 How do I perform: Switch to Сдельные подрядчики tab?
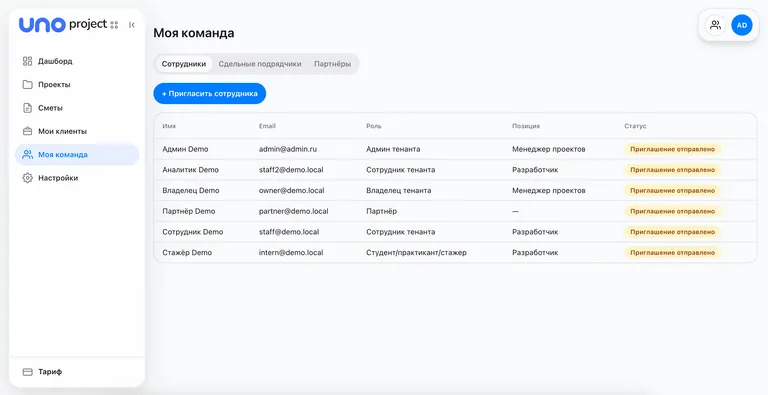click(x=260, y=64)
